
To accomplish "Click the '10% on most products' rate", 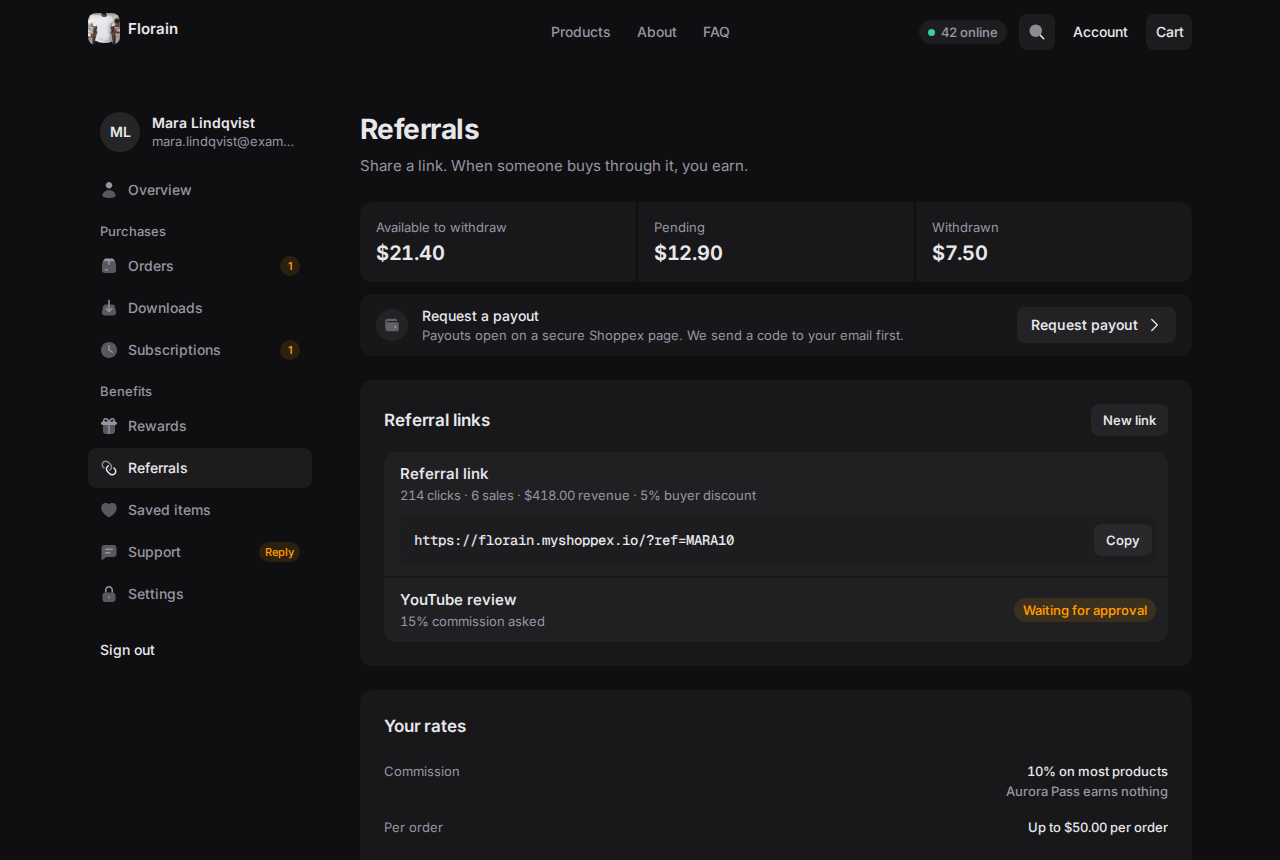I will point(1097,772).
